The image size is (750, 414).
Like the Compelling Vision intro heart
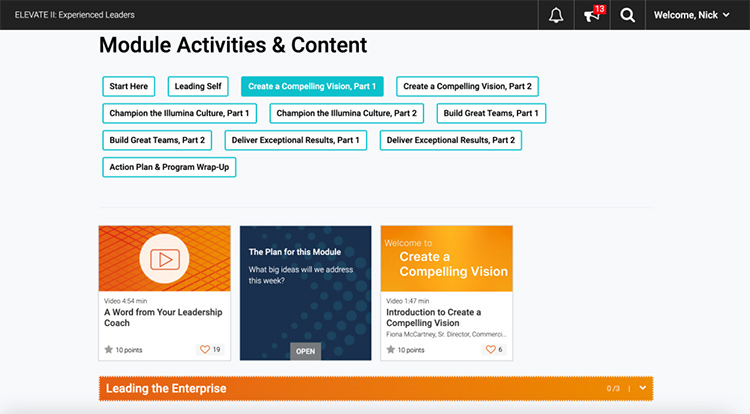coord(490,350)
